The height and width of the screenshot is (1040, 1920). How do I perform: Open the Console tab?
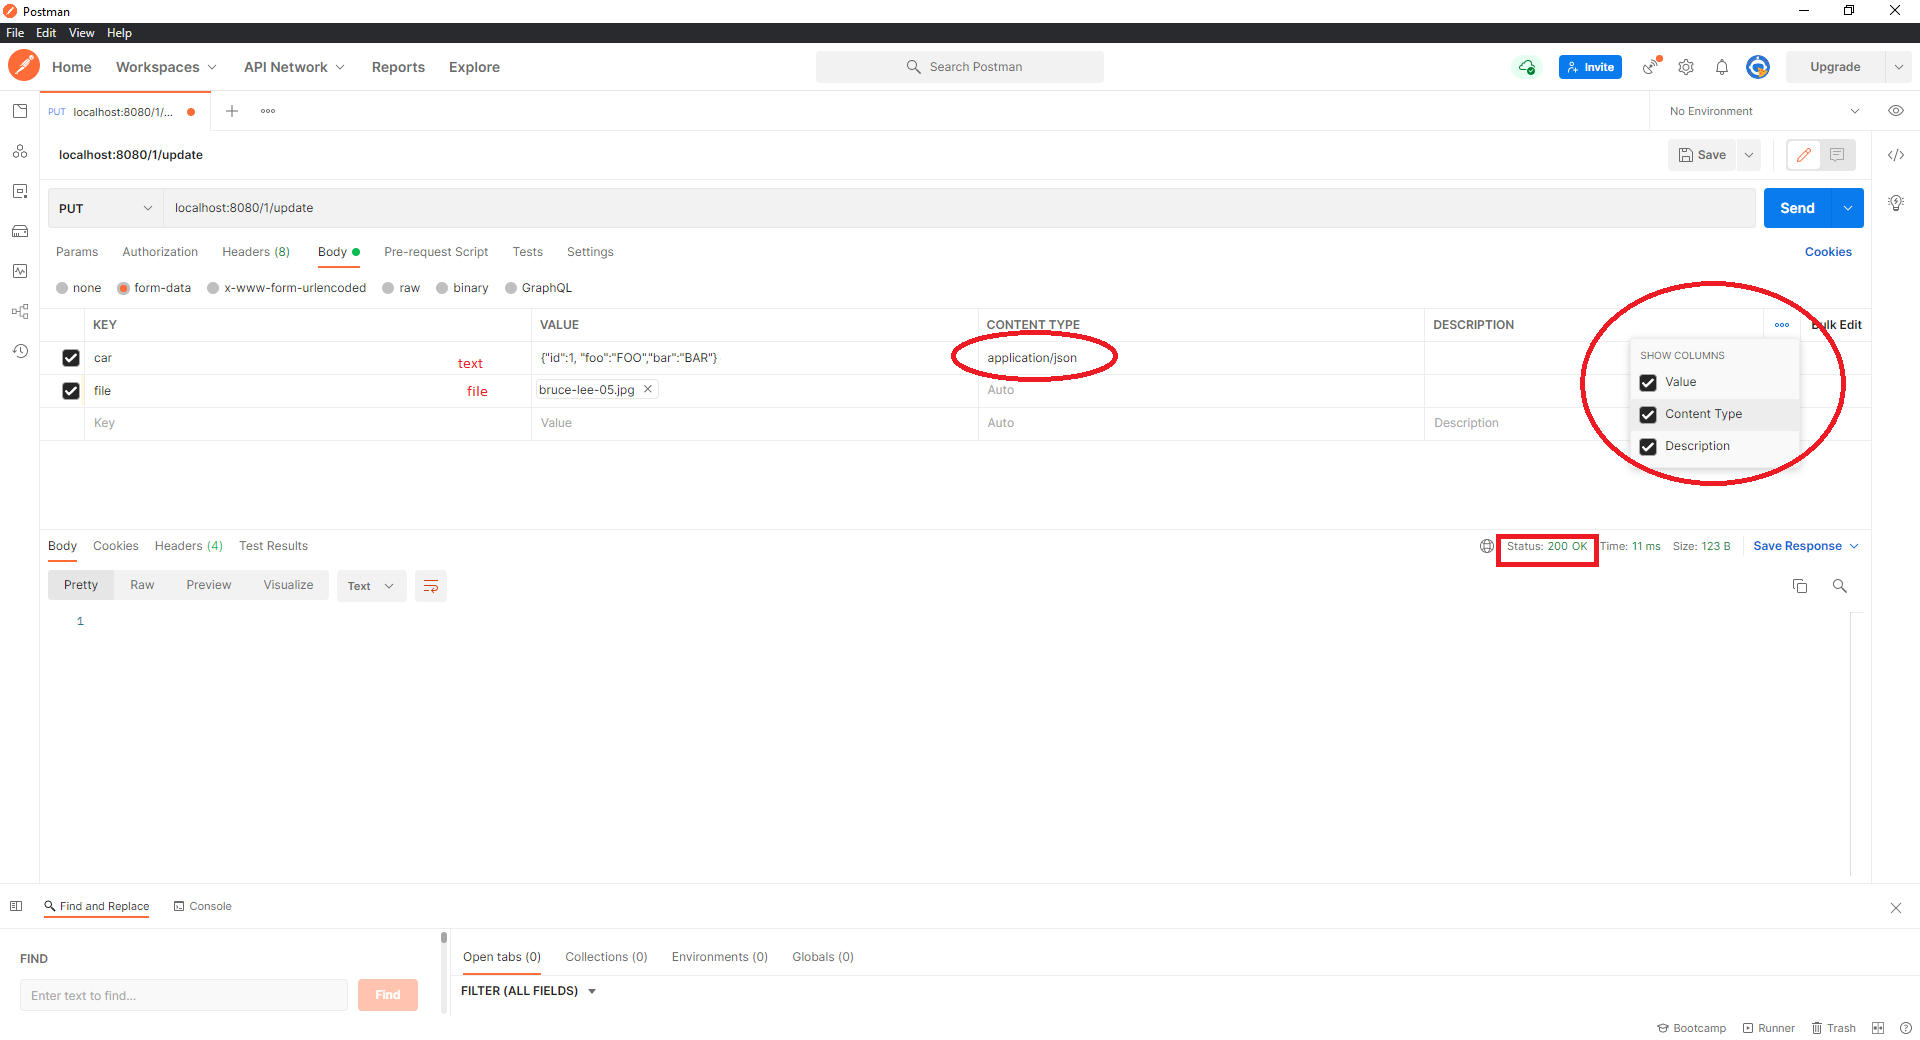coord(203,906)
